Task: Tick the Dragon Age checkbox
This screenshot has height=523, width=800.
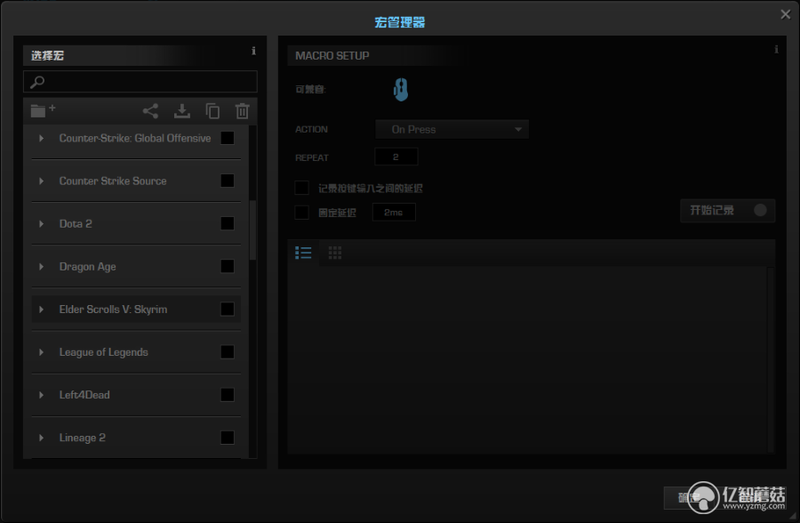Action: 228,266
